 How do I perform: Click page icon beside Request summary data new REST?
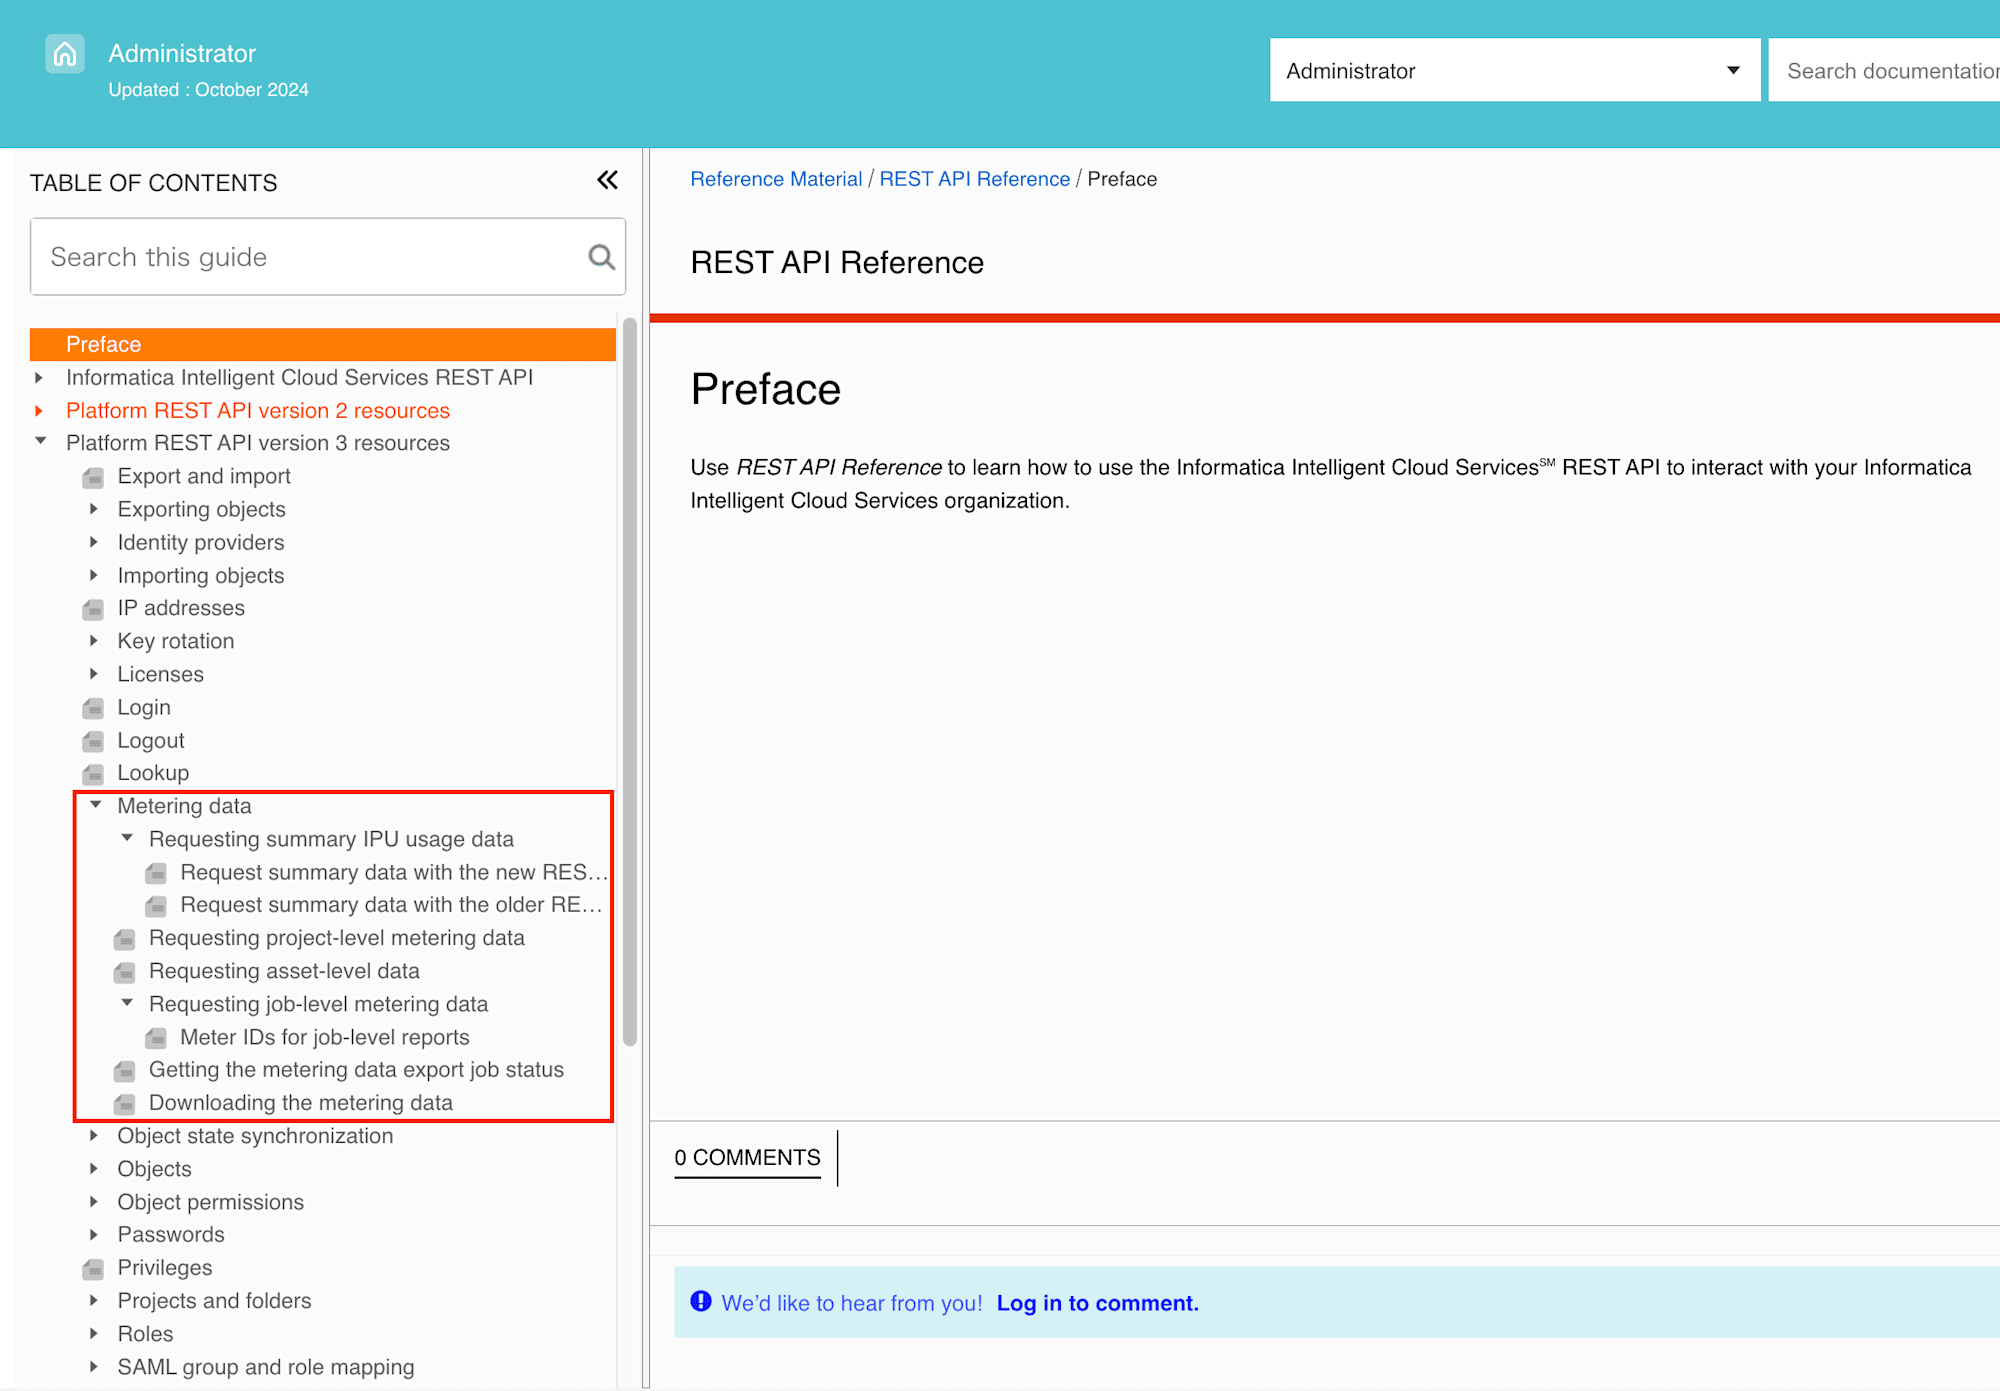[156, 873]
